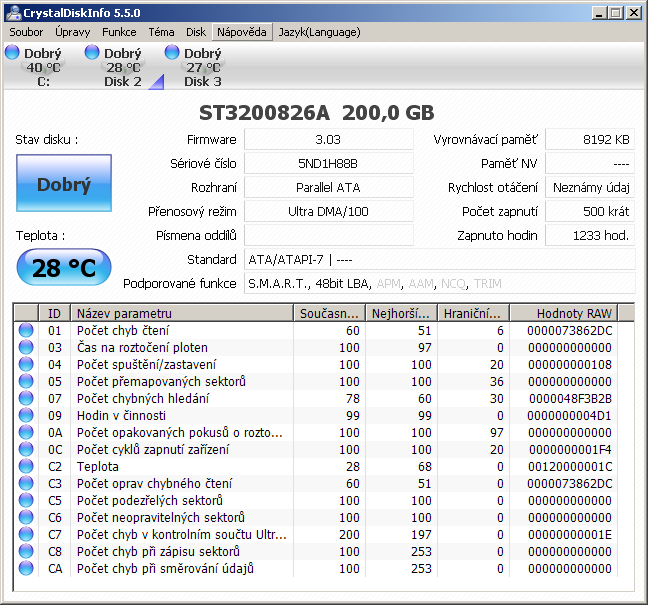Click the big Dobrý health status button

tap(64, 183)
